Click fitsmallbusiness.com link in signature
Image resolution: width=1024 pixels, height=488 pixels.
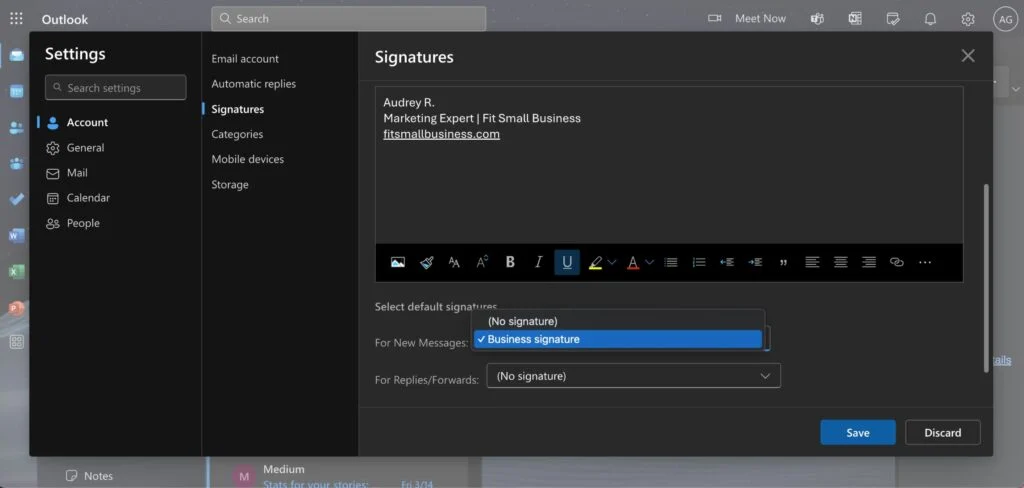441,134
